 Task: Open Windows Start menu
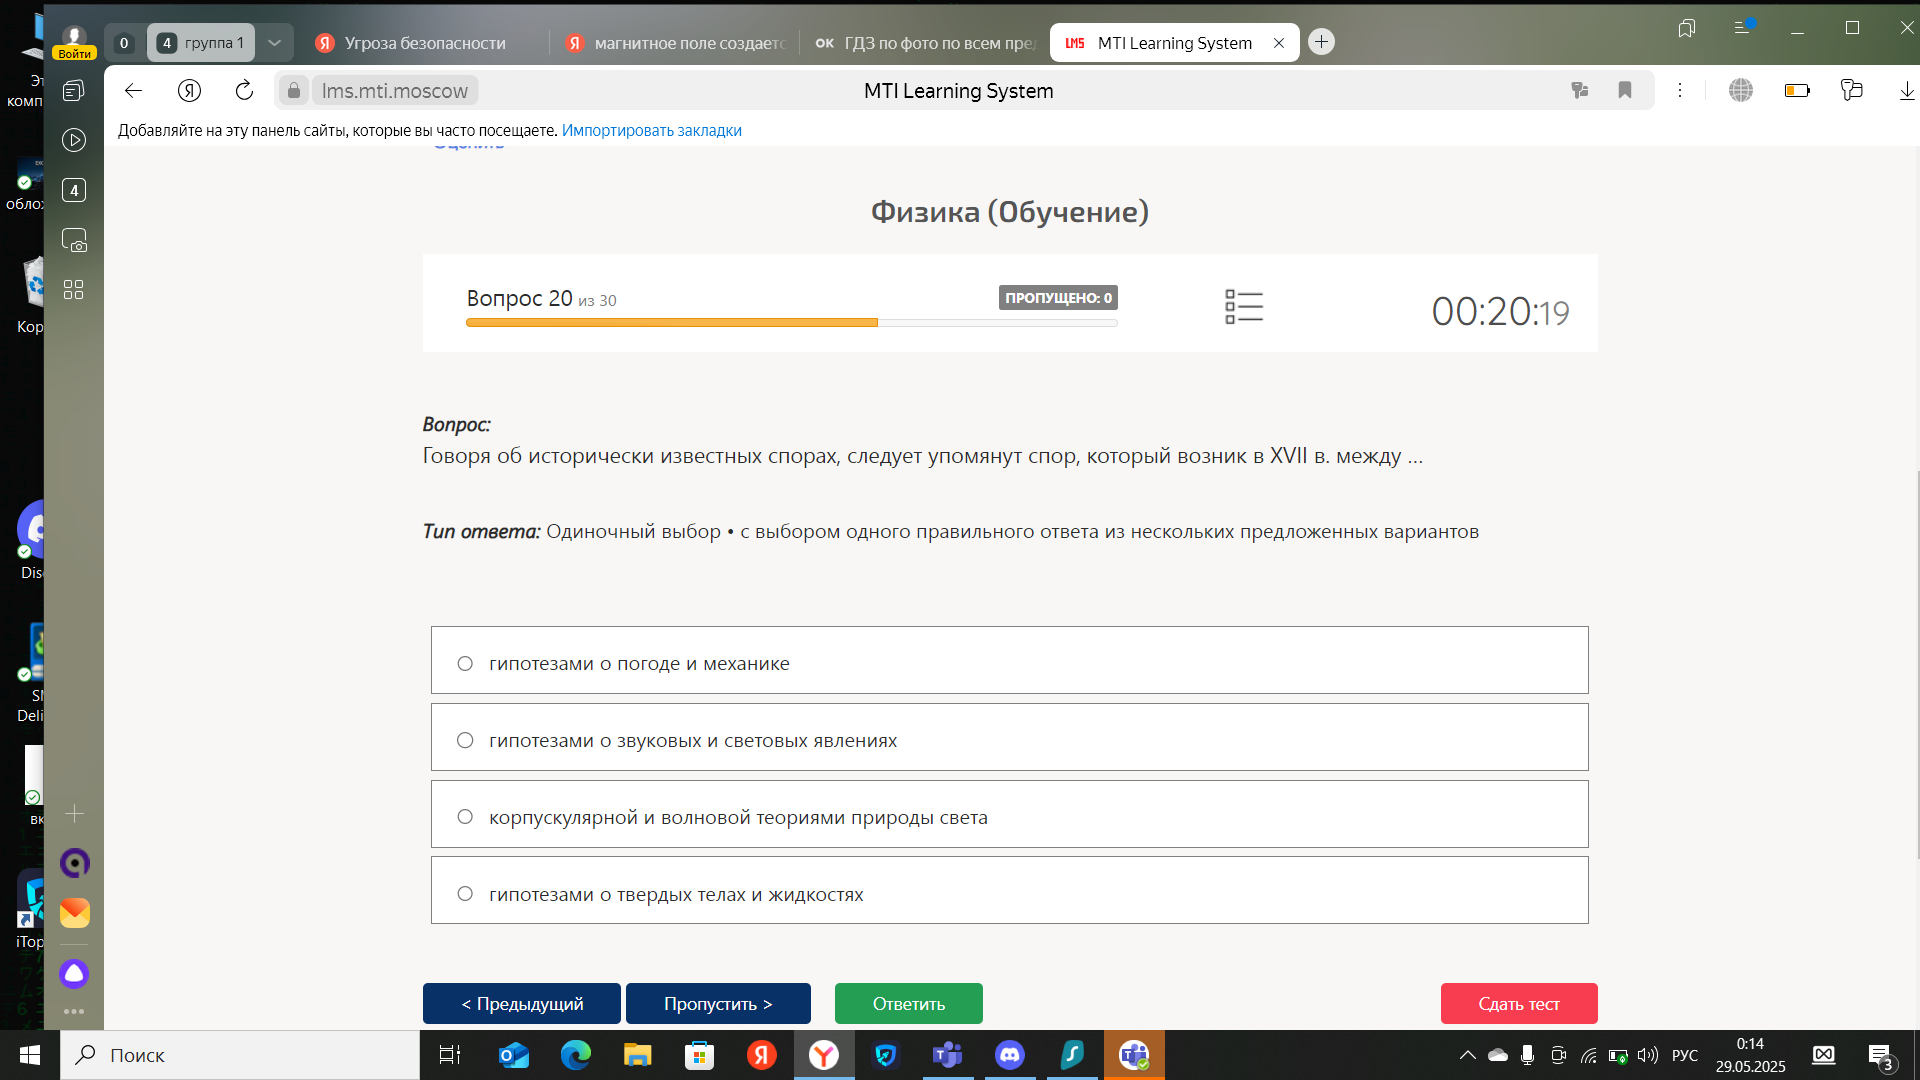click(30, 1055)
